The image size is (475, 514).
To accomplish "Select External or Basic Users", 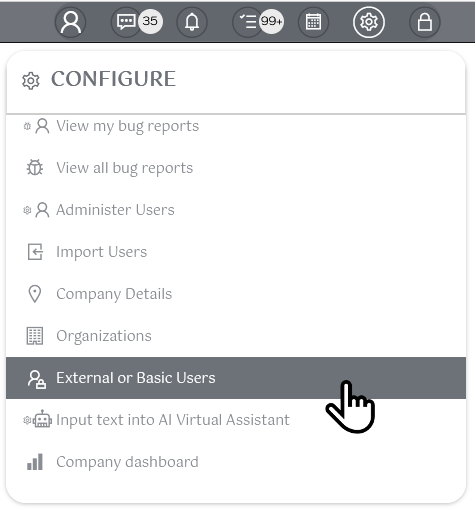I will (236, 378).
